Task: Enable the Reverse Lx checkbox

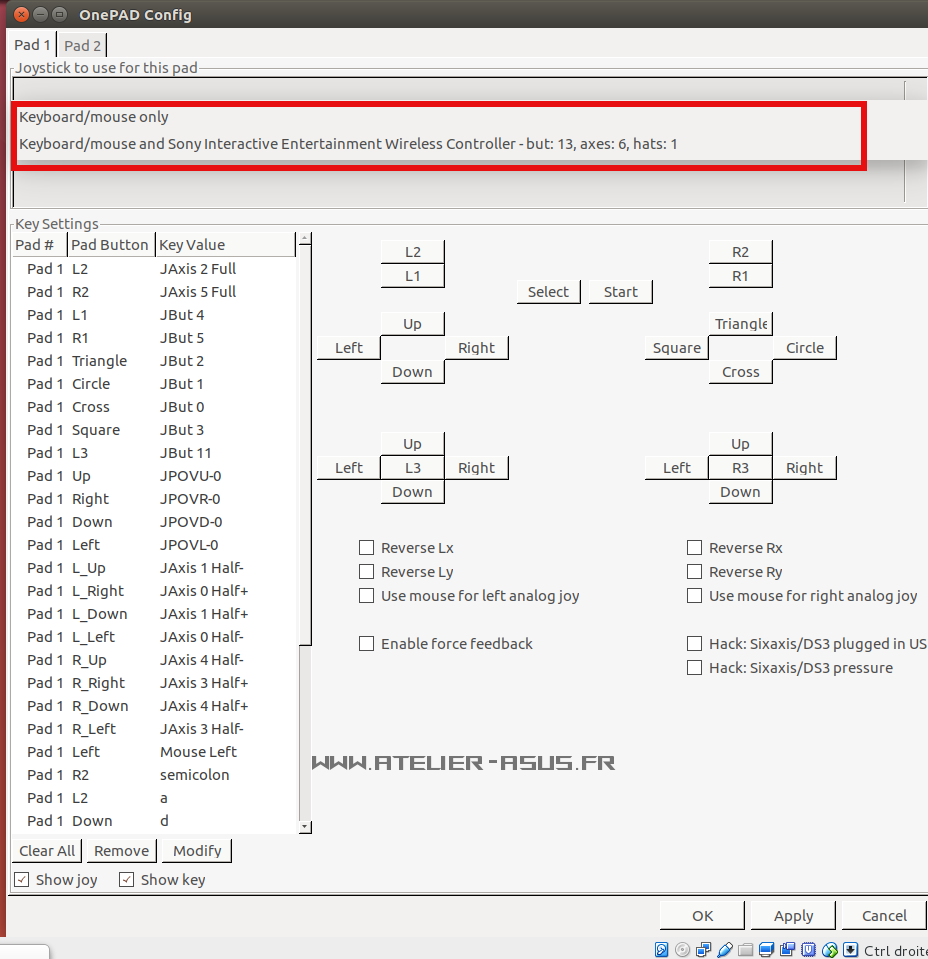Action: [367, 548]
